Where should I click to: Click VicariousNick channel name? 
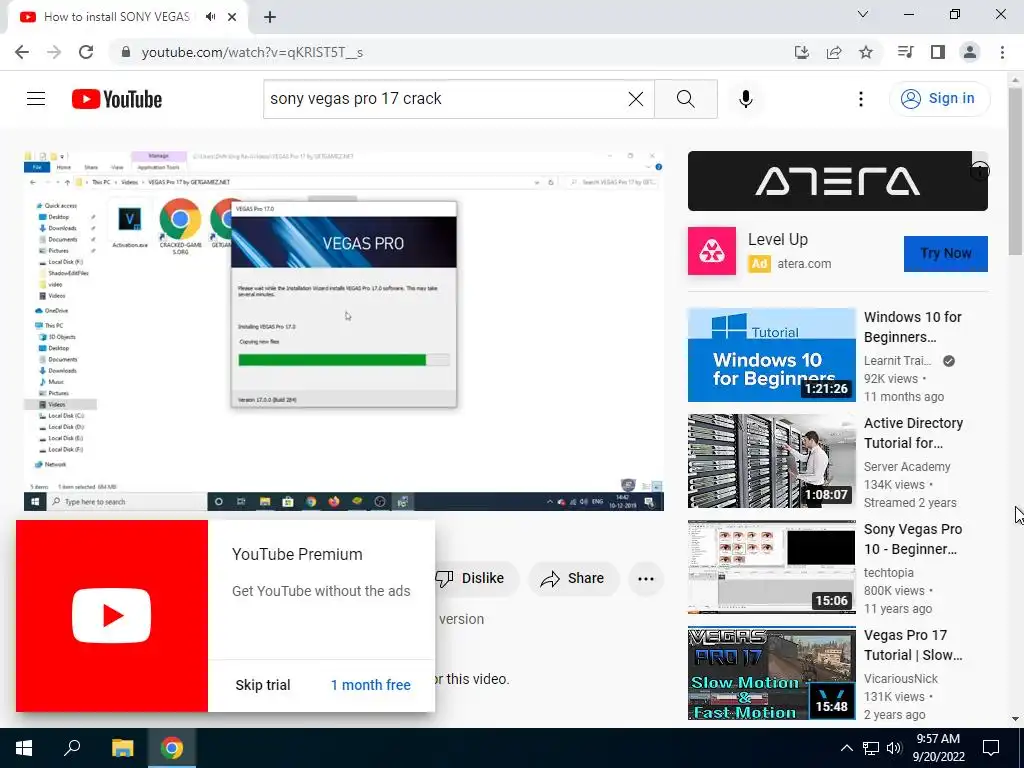[901, 679]
